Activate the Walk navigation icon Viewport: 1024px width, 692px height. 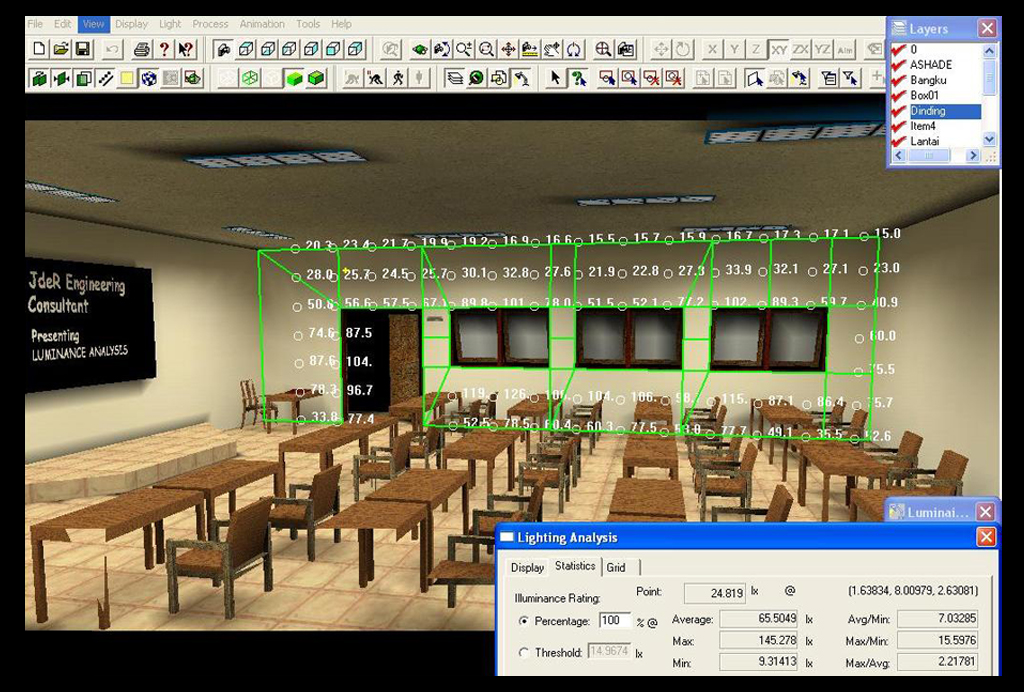pyautogui.click(x=397, y=78)
